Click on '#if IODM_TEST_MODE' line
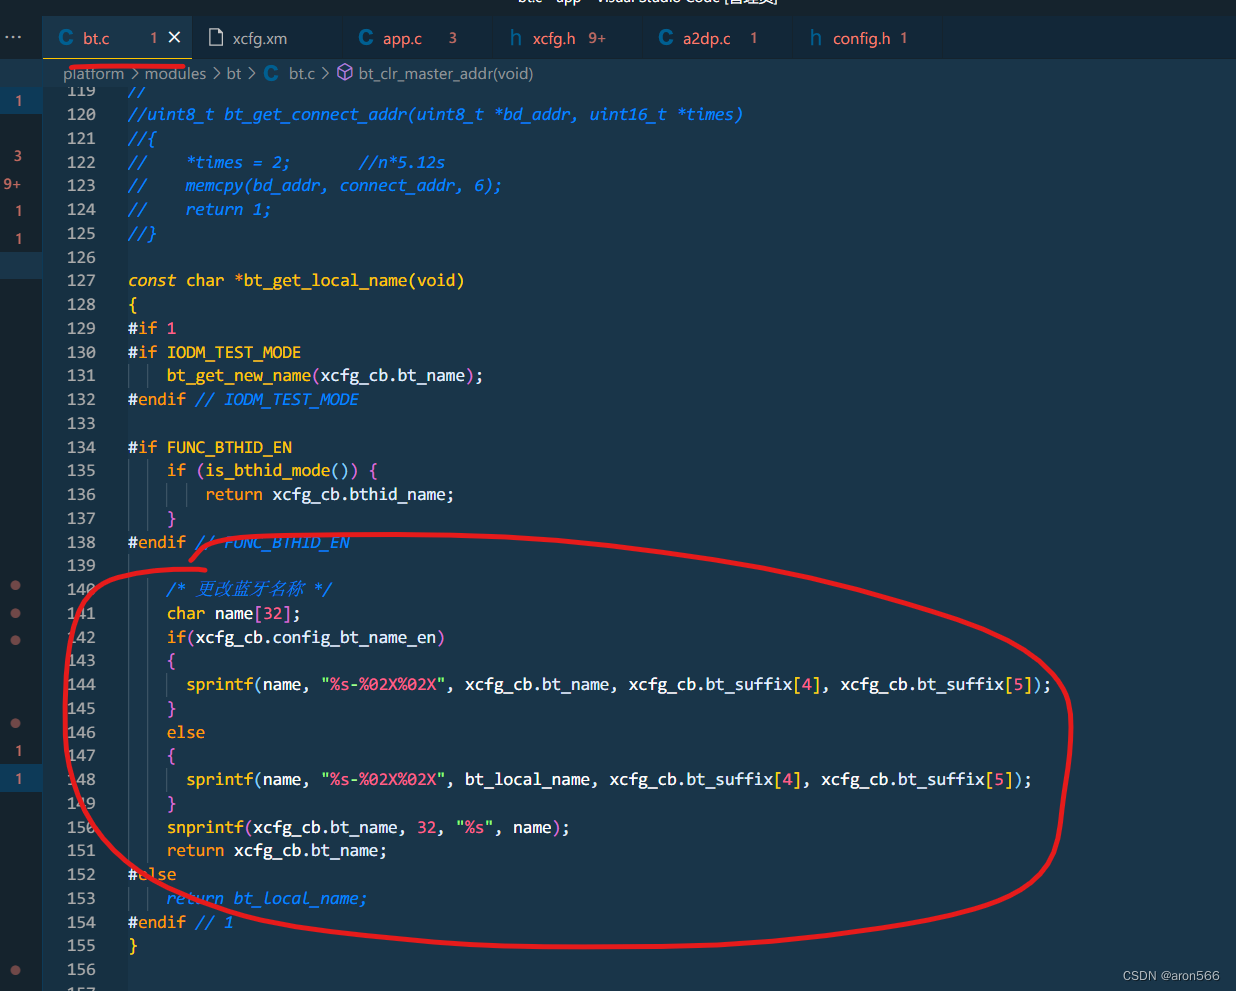 click(214, 352)
